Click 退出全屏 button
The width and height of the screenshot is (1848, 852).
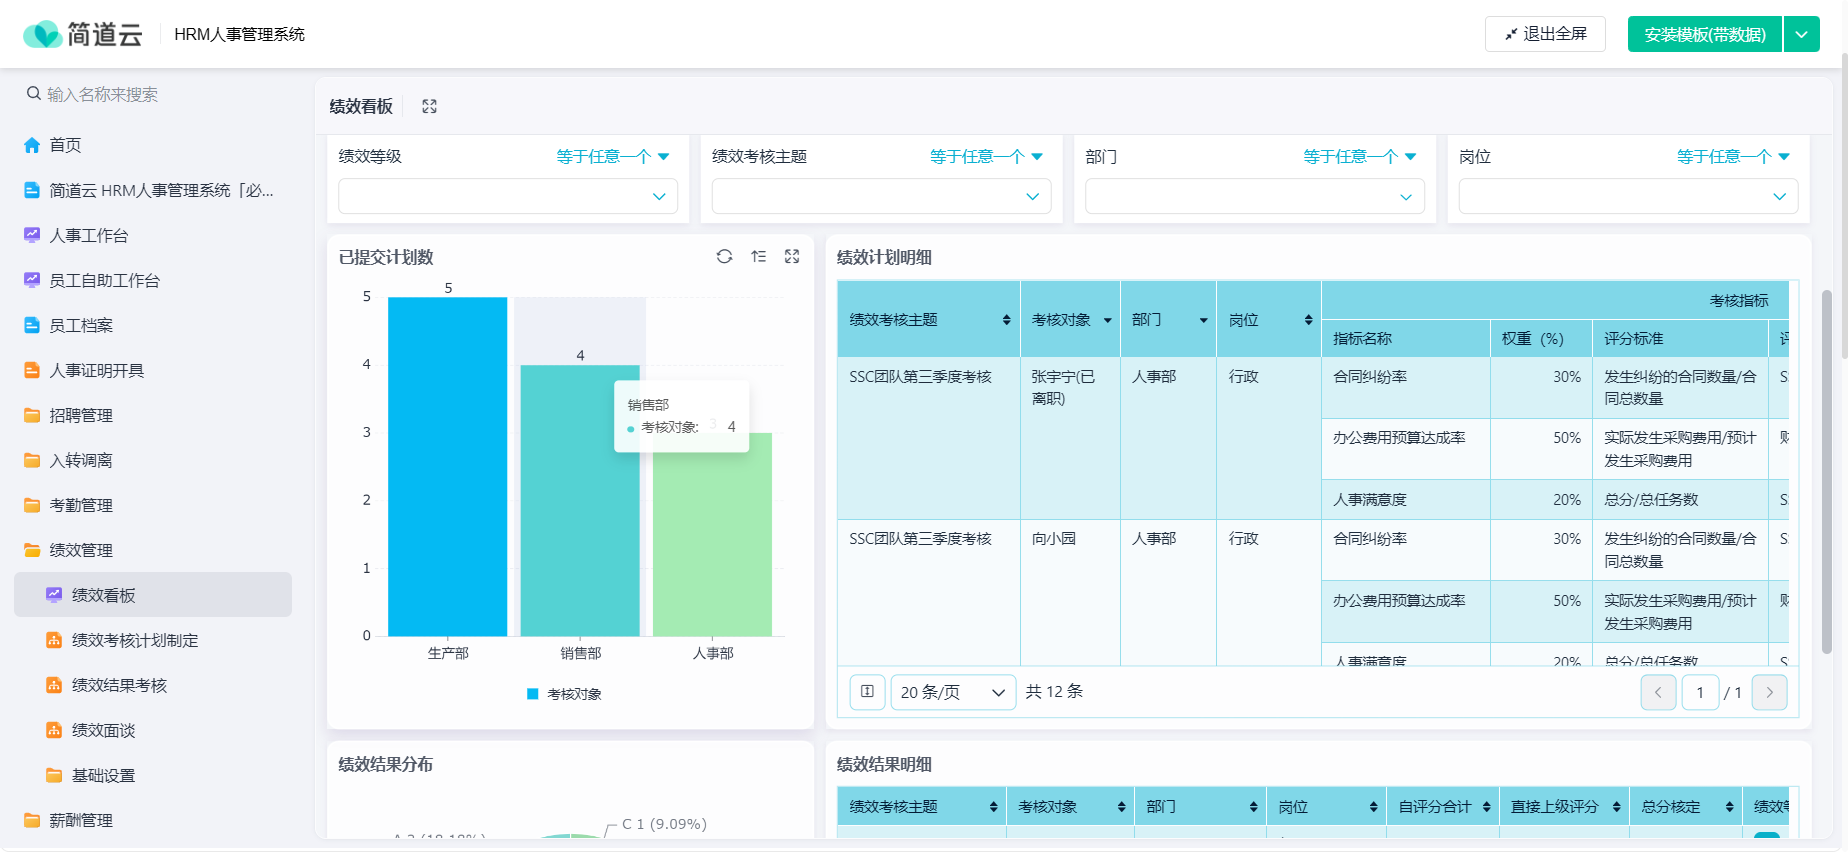click(1545, 34)
